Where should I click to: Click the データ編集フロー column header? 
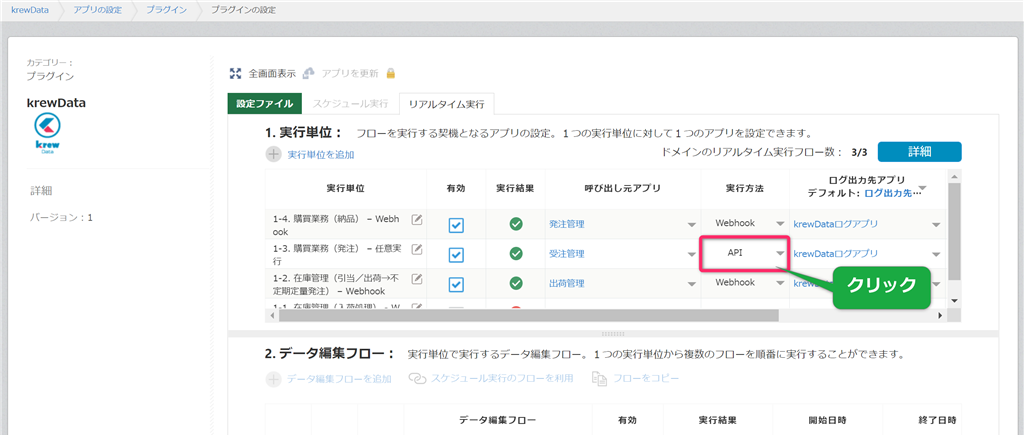pyautogui.click(x=498, y=419)
